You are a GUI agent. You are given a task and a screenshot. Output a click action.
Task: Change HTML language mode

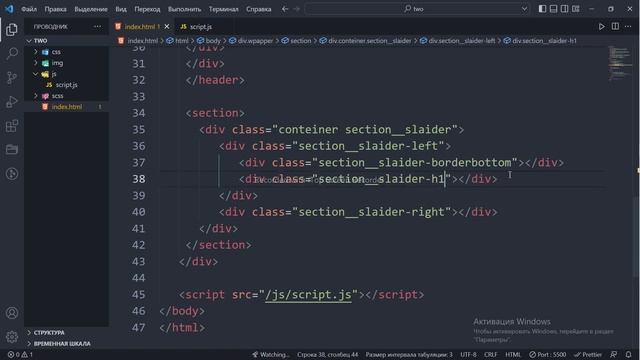pyautogui.click(x=513, y=354)
